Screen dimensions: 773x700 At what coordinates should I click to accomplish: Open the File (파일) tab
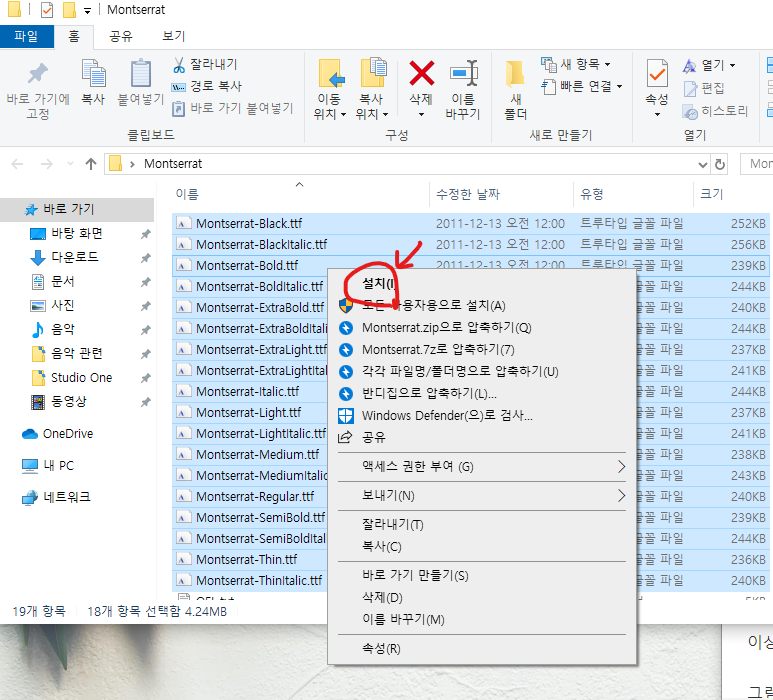27,36
